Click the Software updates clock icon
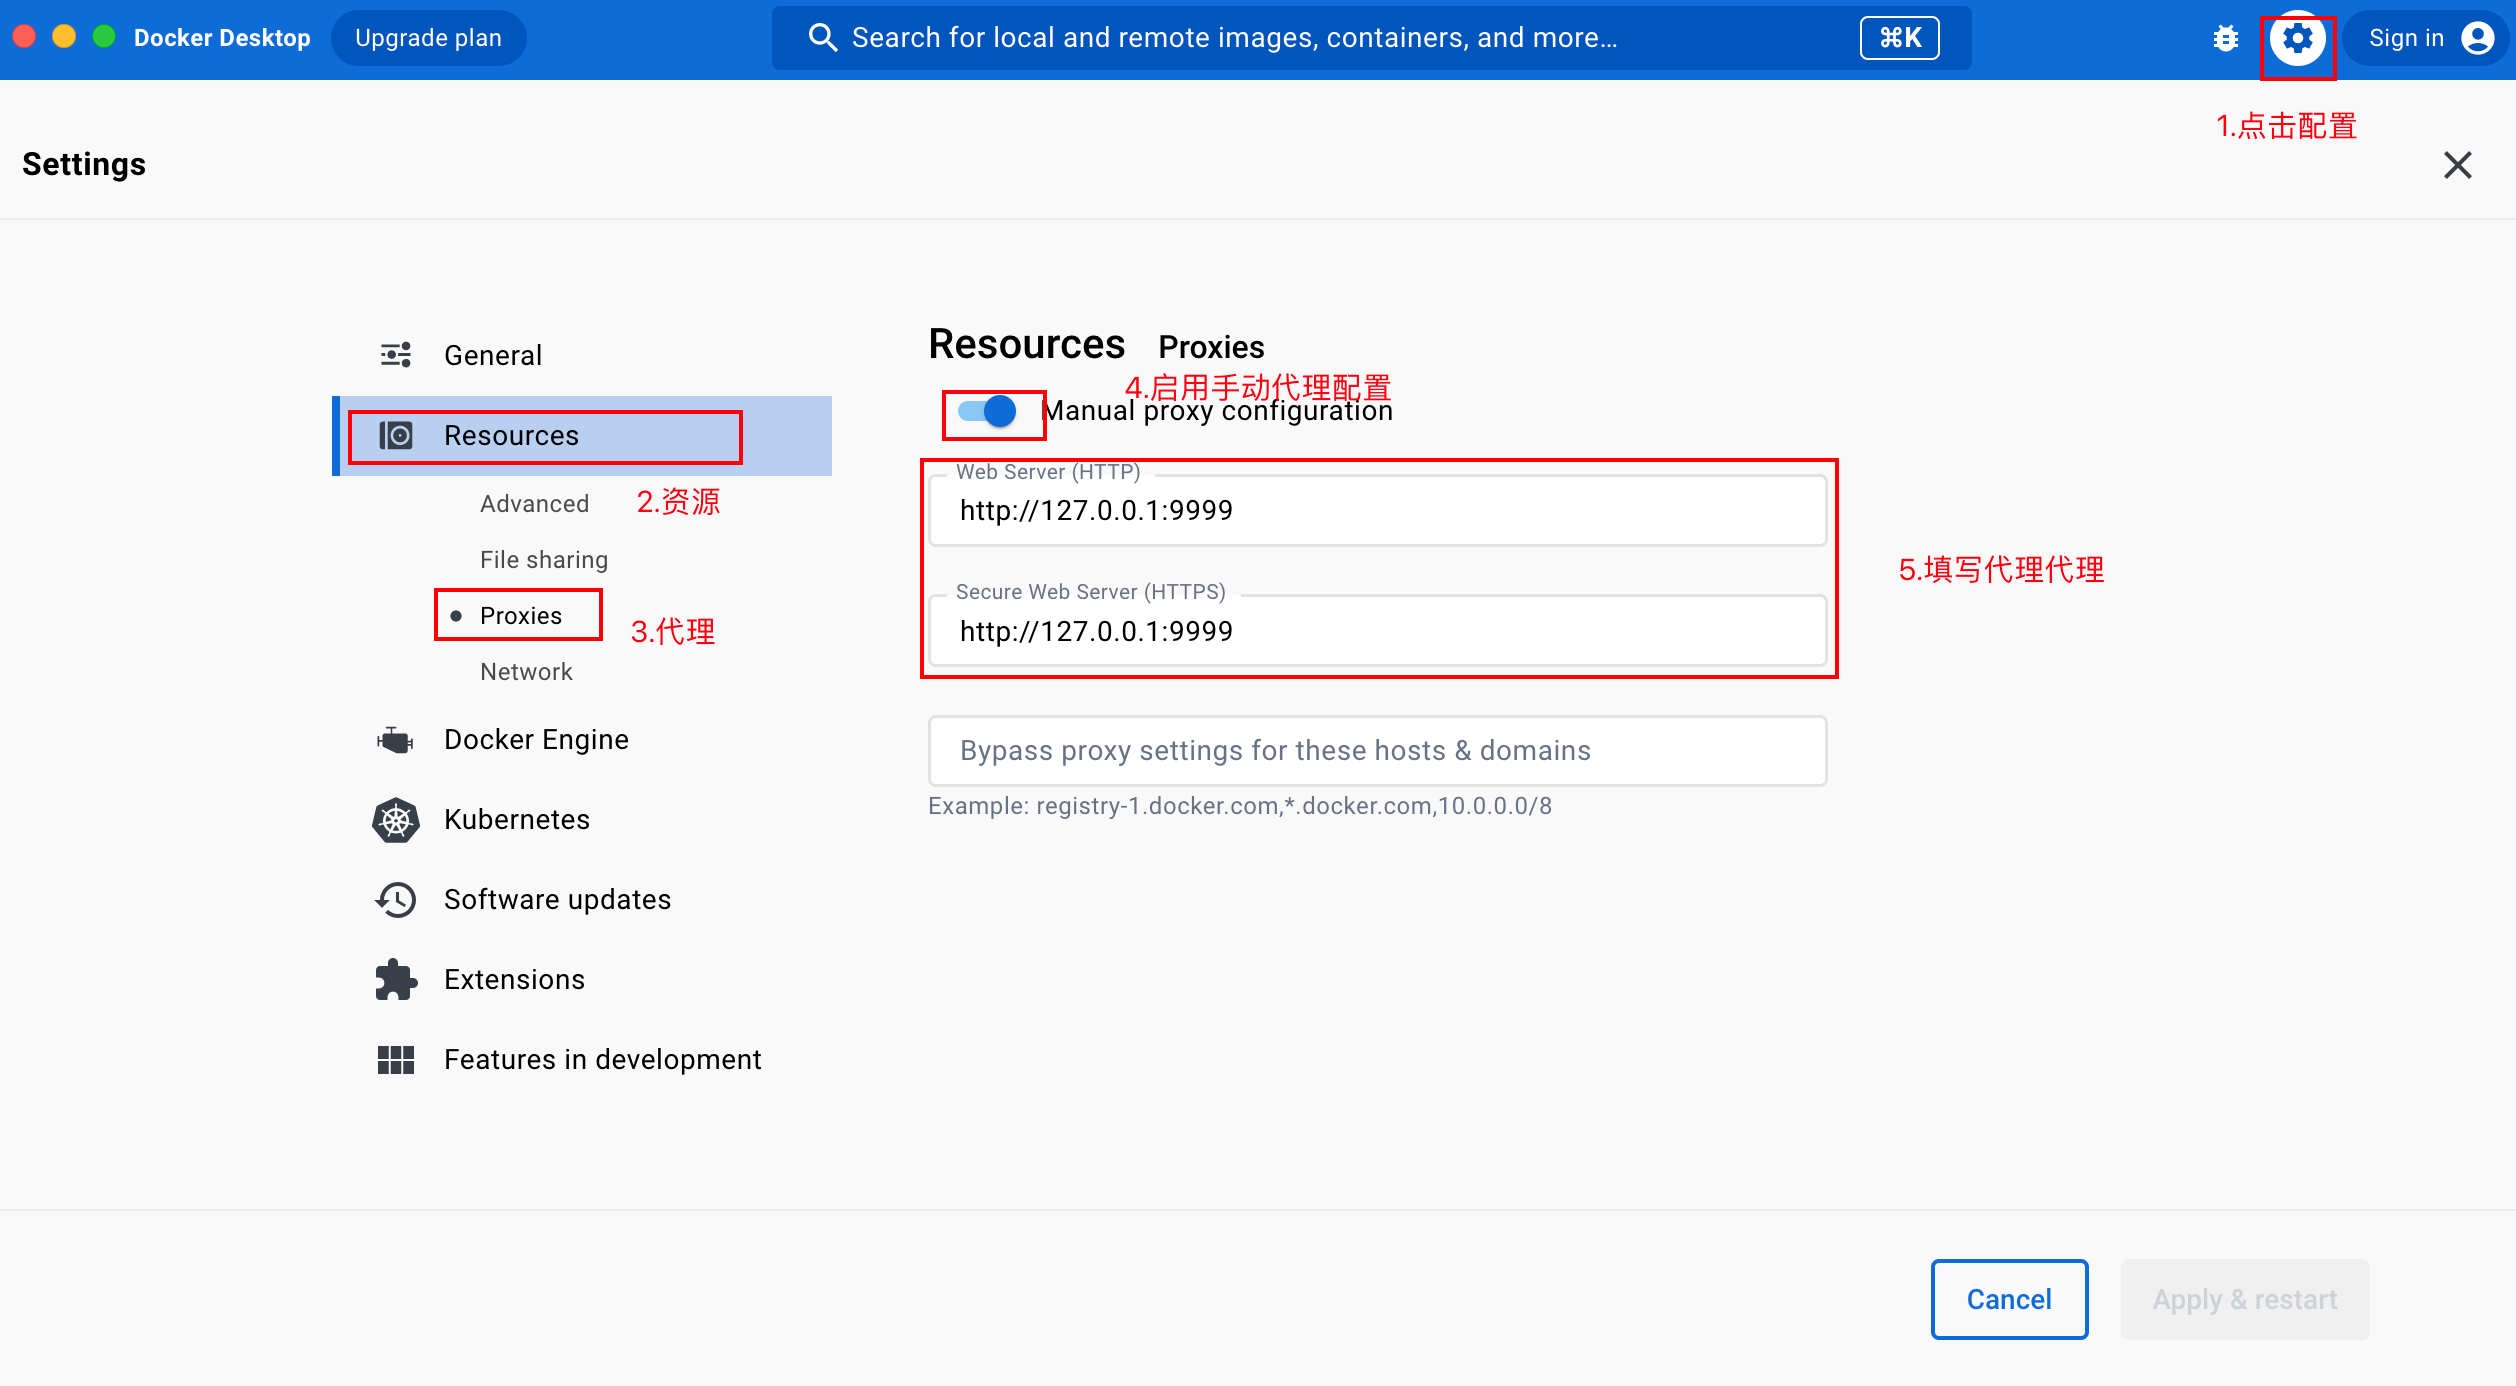 pyautogui.click(x=396, y=900)
